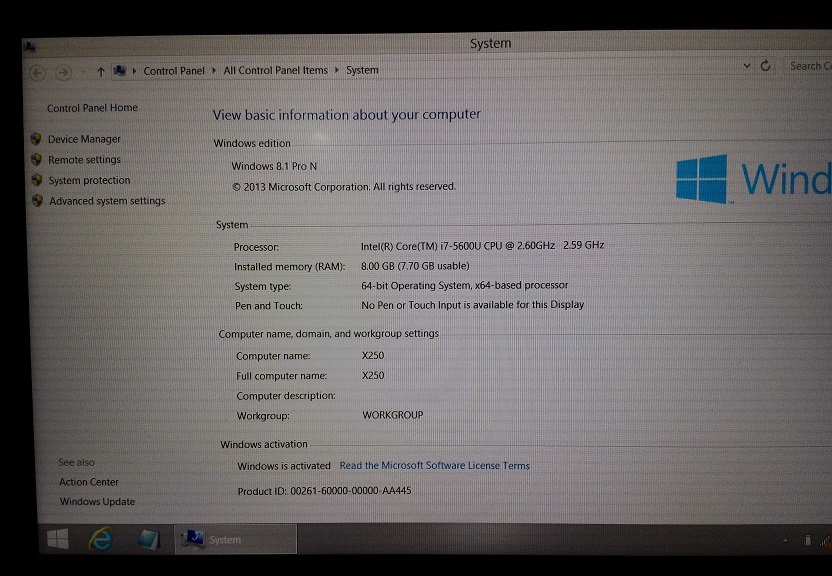Expand the chevron after Control Panel breadcrumb

pyautogui.click(x=214, y=71)
